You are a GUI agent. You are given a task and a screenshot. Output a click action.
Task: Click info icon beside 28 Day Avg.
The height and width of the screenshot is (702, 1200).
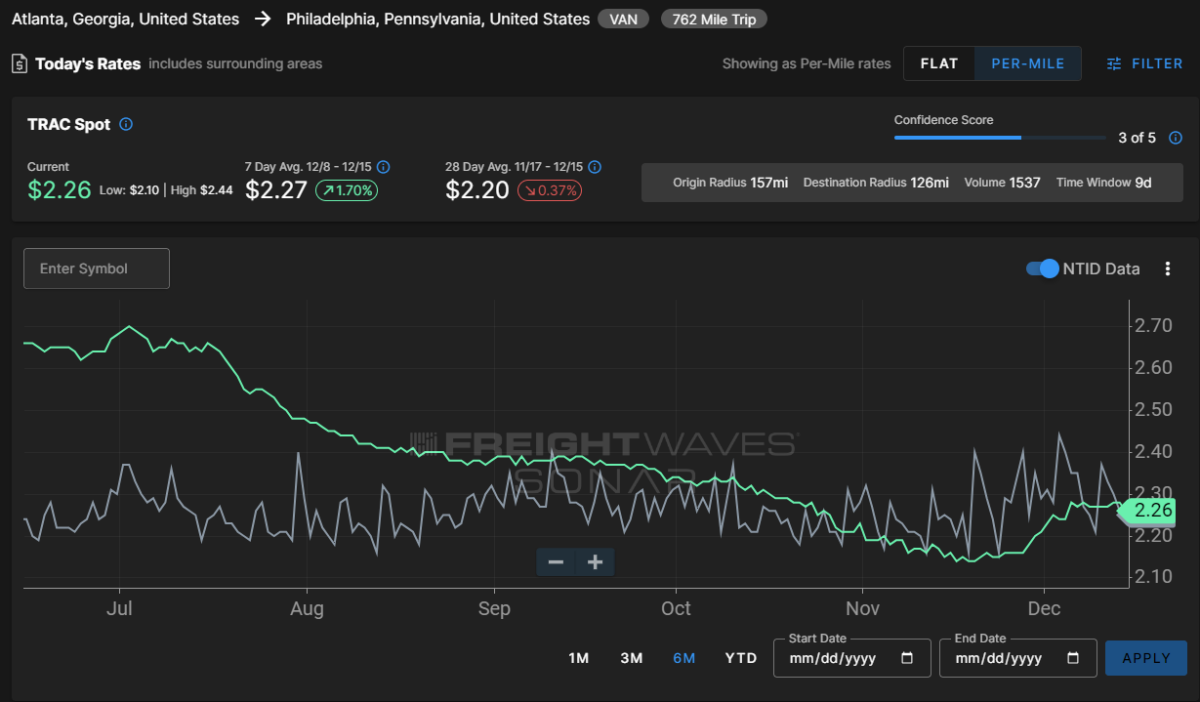pos(595,167)
